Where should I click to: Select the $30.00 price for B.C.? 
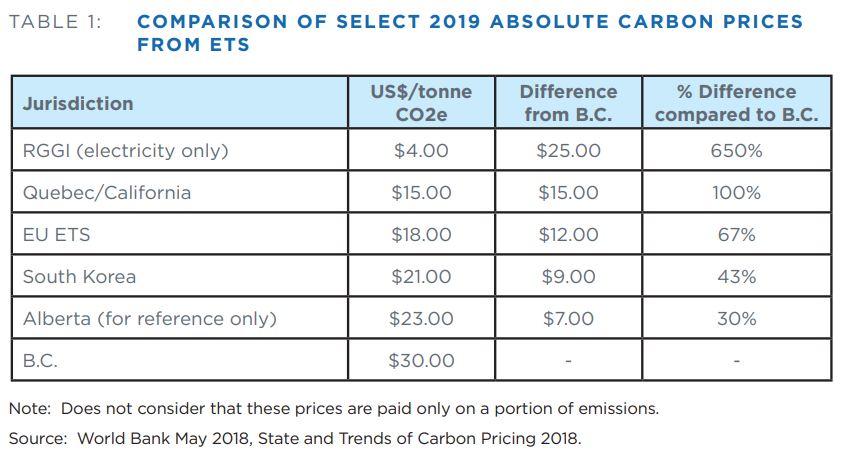pyautogui.click(x=421, y=361)
